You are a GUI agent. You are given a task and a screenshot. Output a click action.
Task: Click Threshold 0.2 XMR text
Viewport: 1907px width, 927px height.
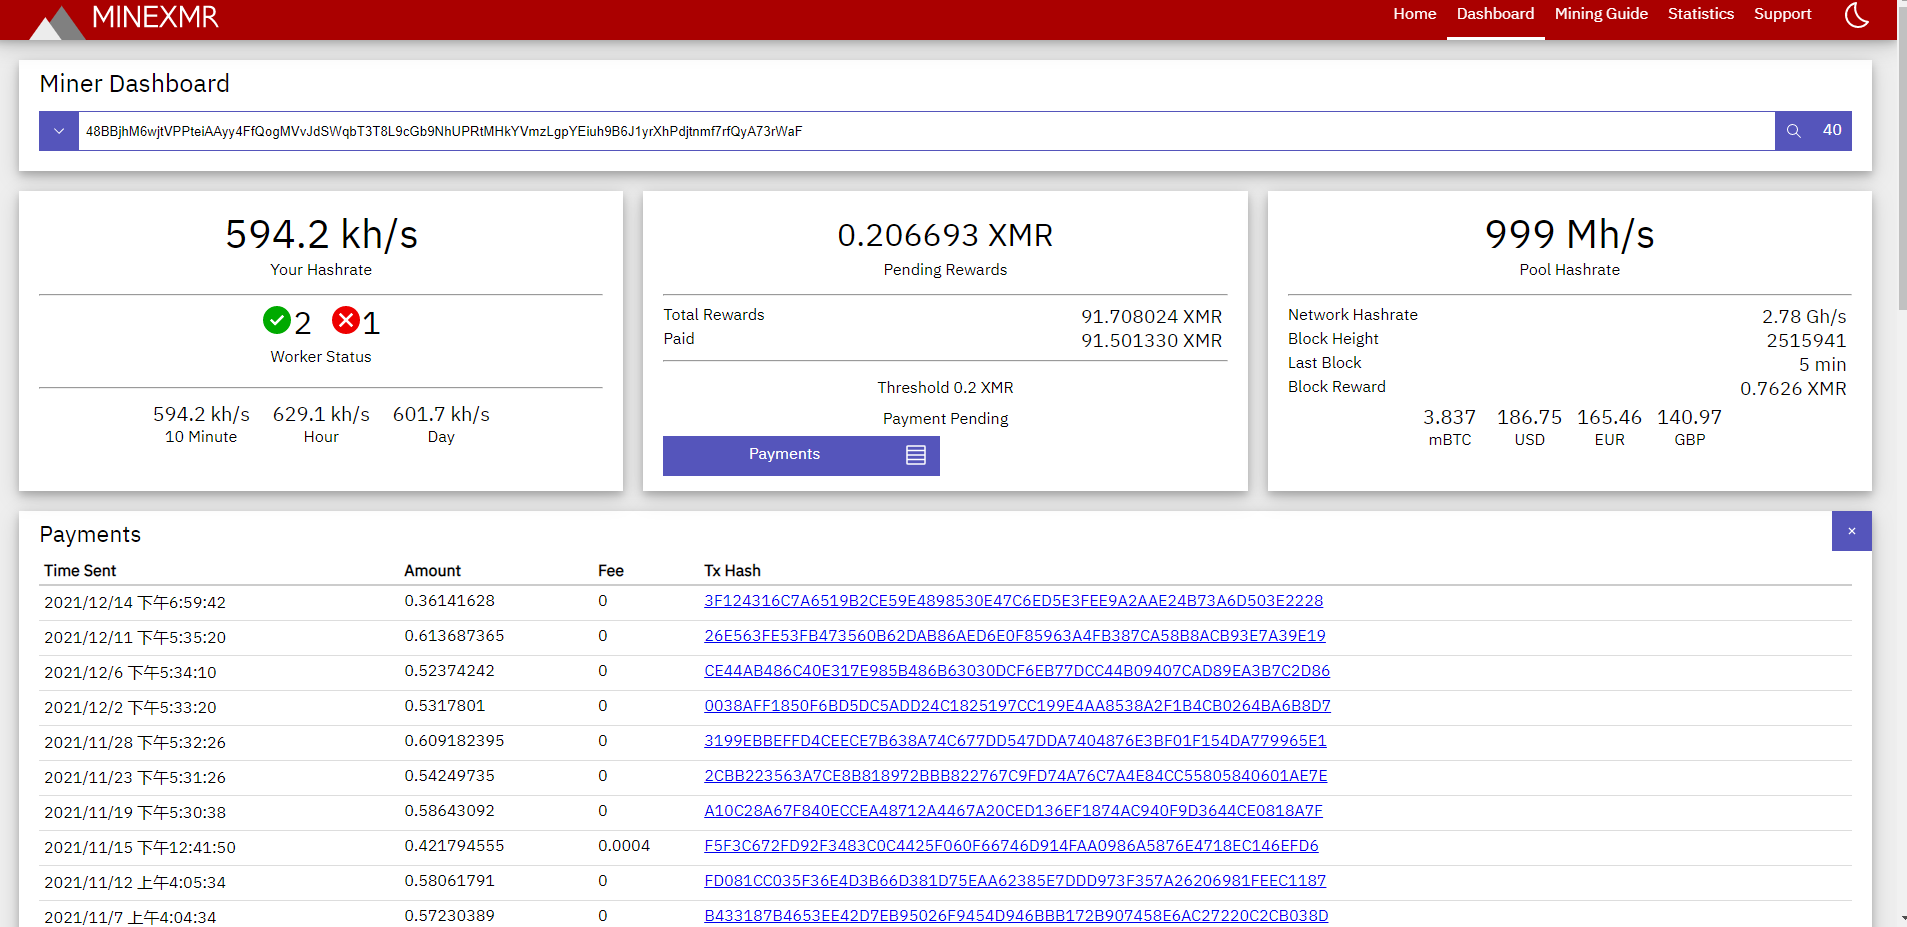945,388
